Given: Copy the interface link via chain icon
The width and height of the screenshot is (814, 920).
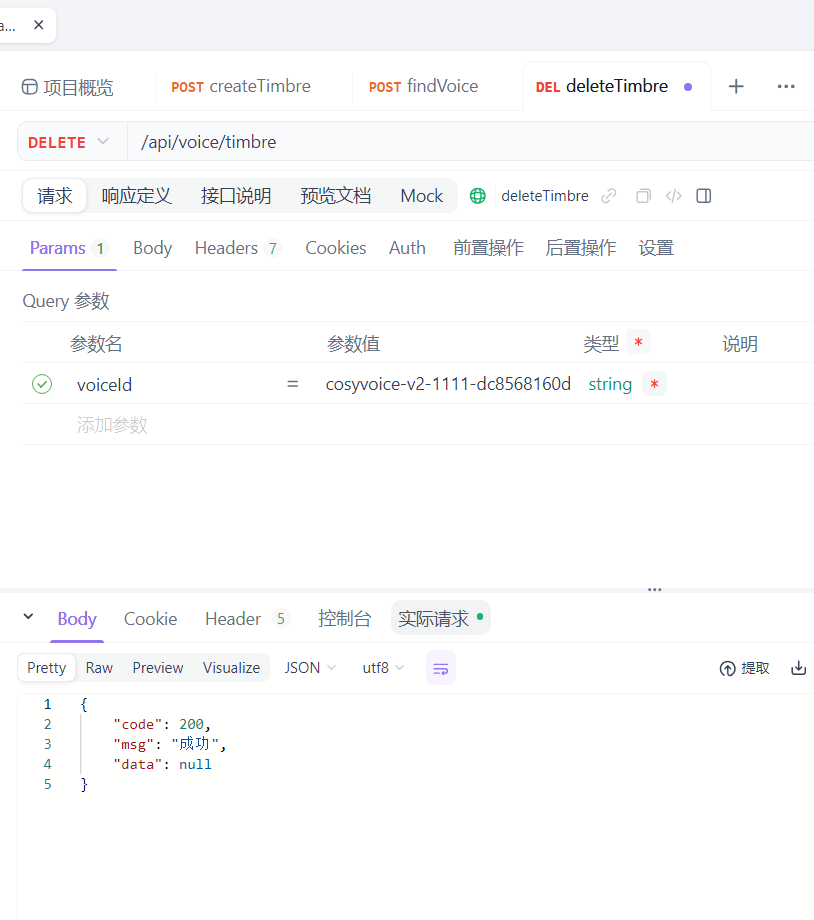Looking at the screenshot, I should pos(609,195).
